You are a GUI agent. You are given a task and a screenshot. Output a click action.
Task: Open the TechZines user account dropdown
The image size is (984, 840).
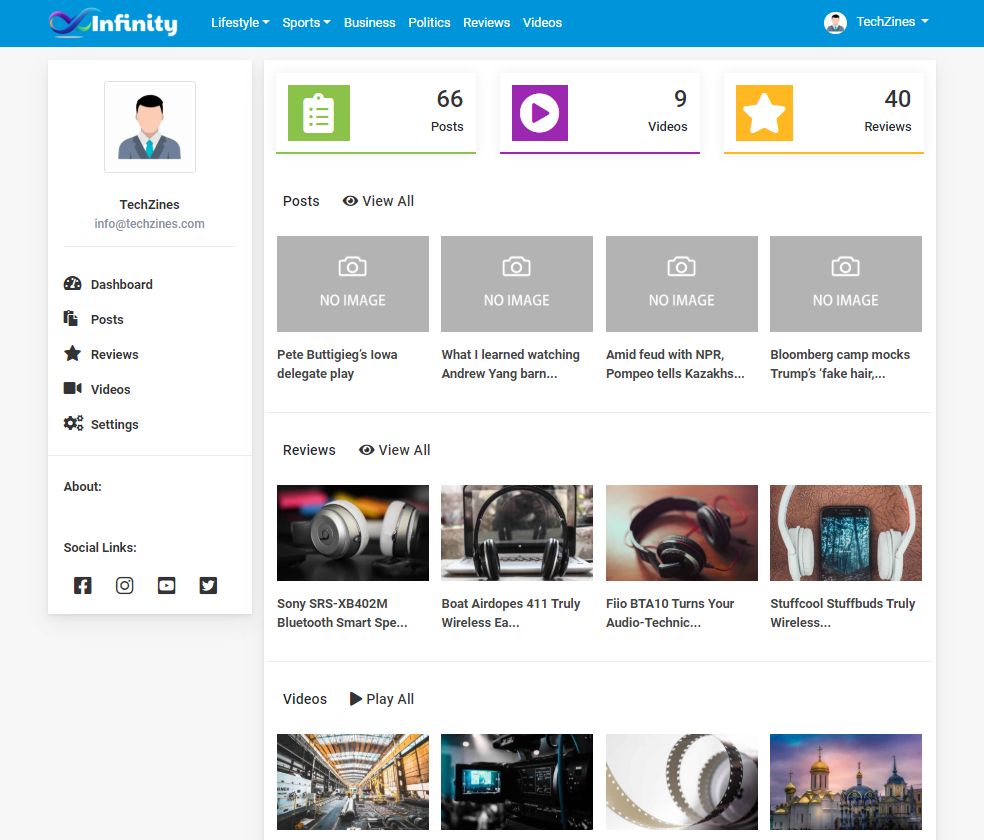[877, 22]
